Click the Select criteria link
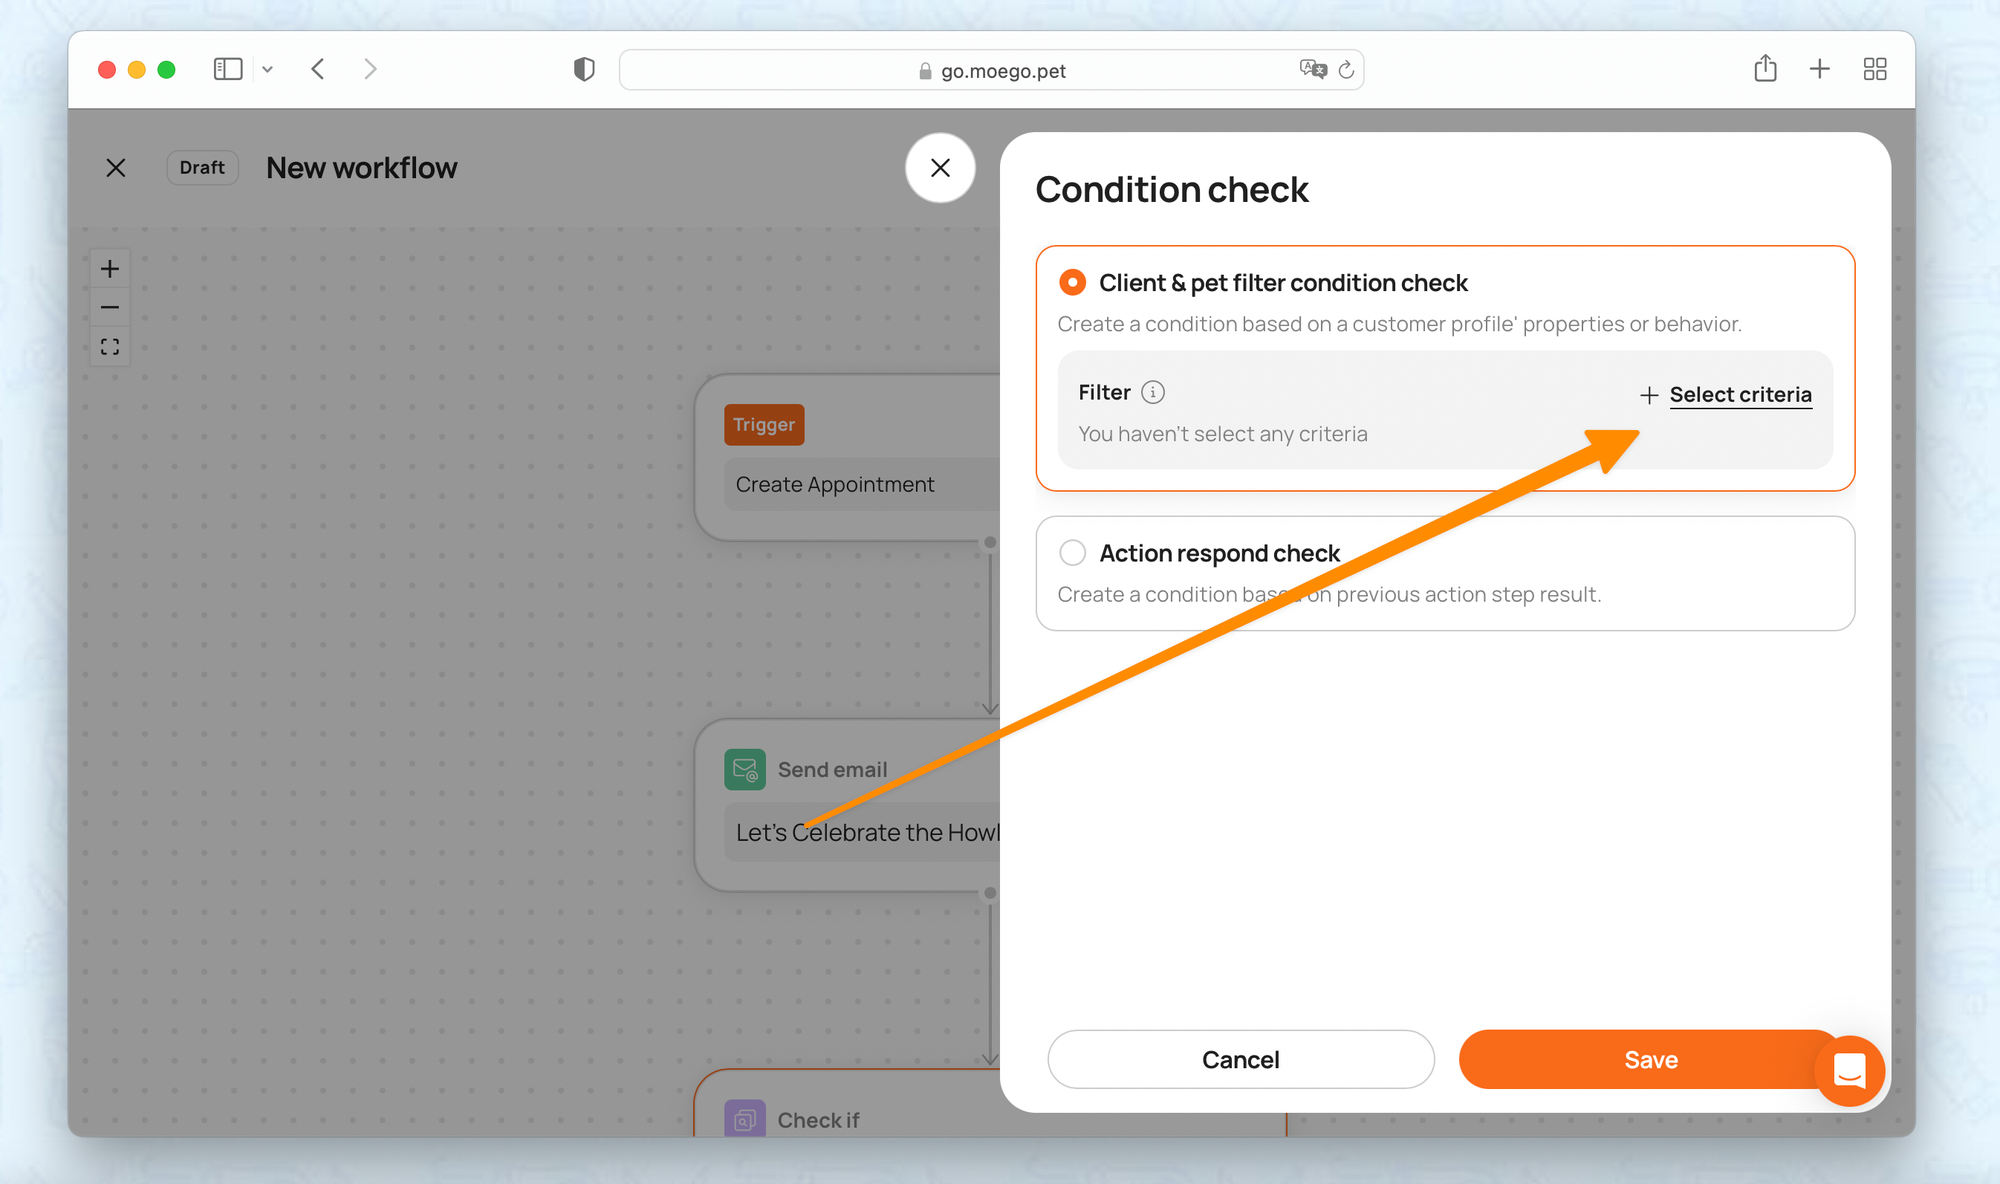2000x1184 pixels. (x=1739, y=395)
